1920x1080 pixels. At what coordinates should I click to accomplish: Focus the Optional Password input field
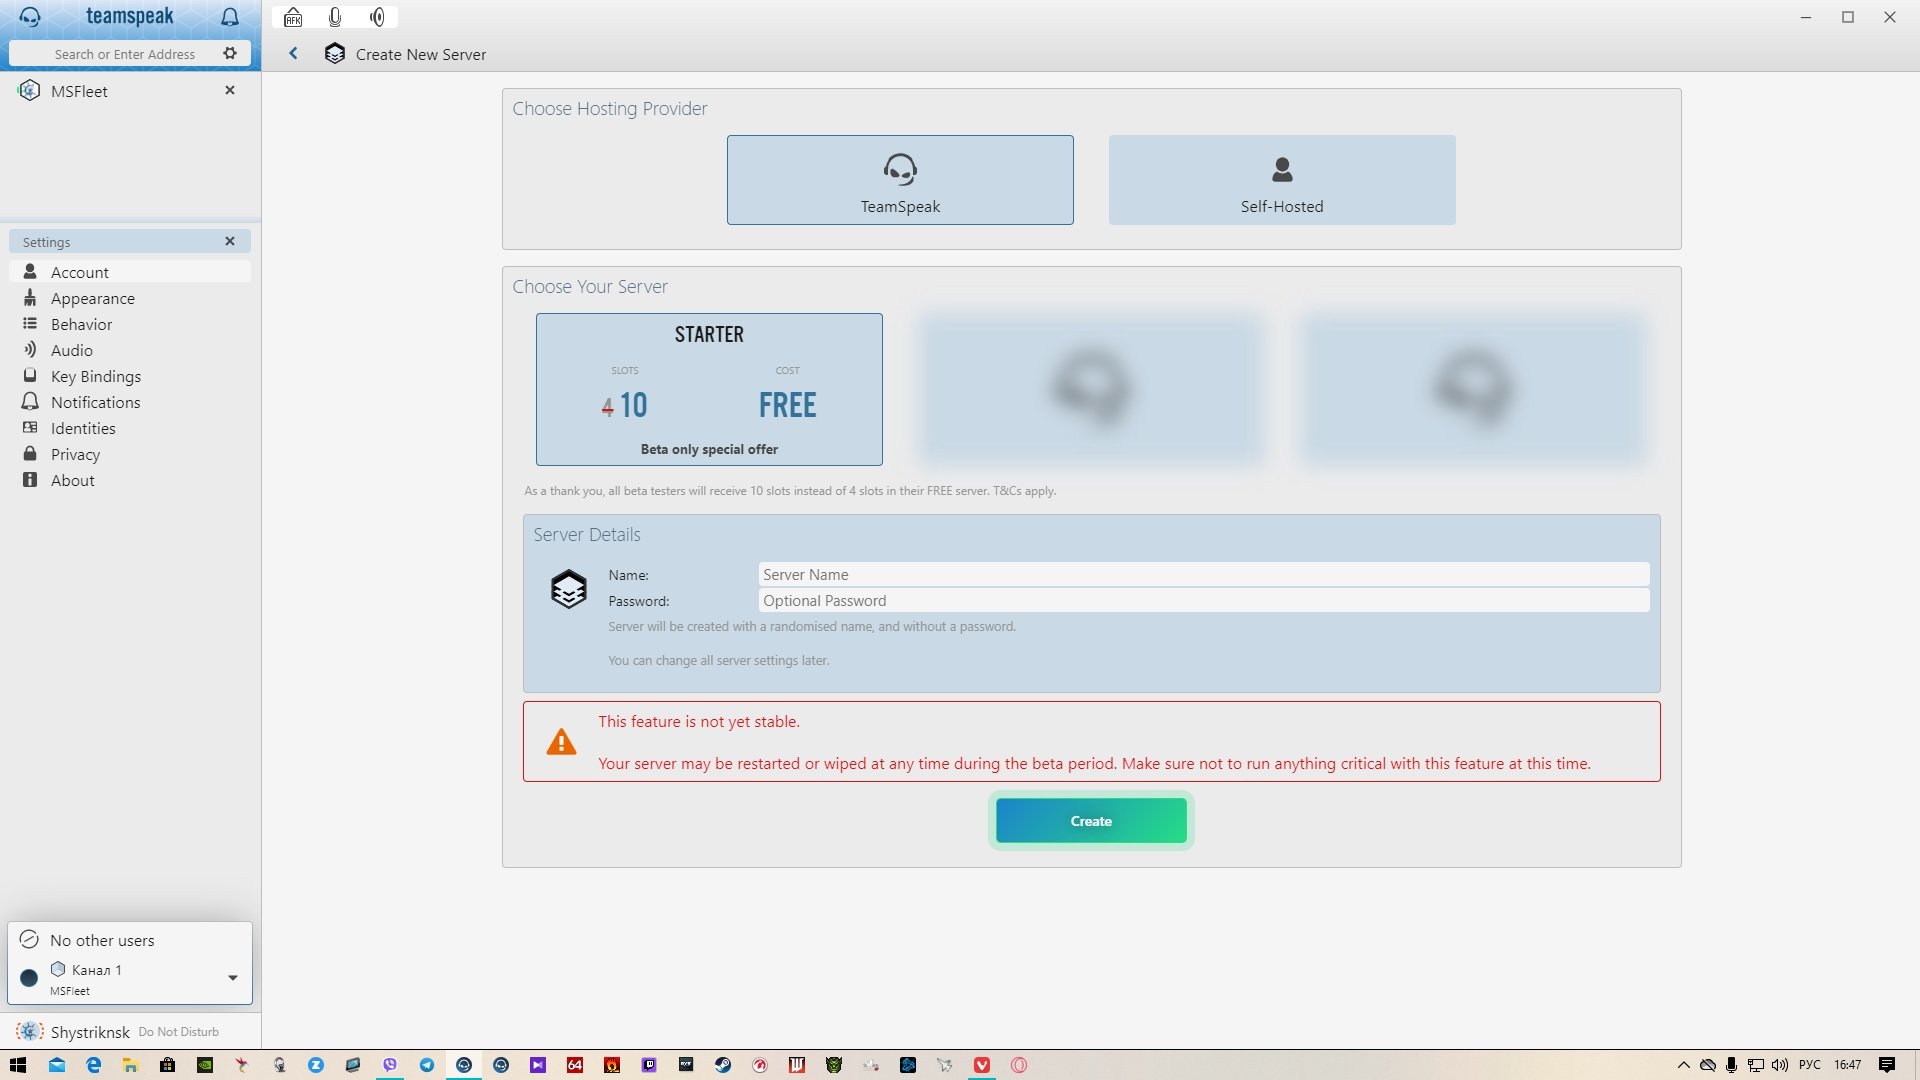(1204, 600)
